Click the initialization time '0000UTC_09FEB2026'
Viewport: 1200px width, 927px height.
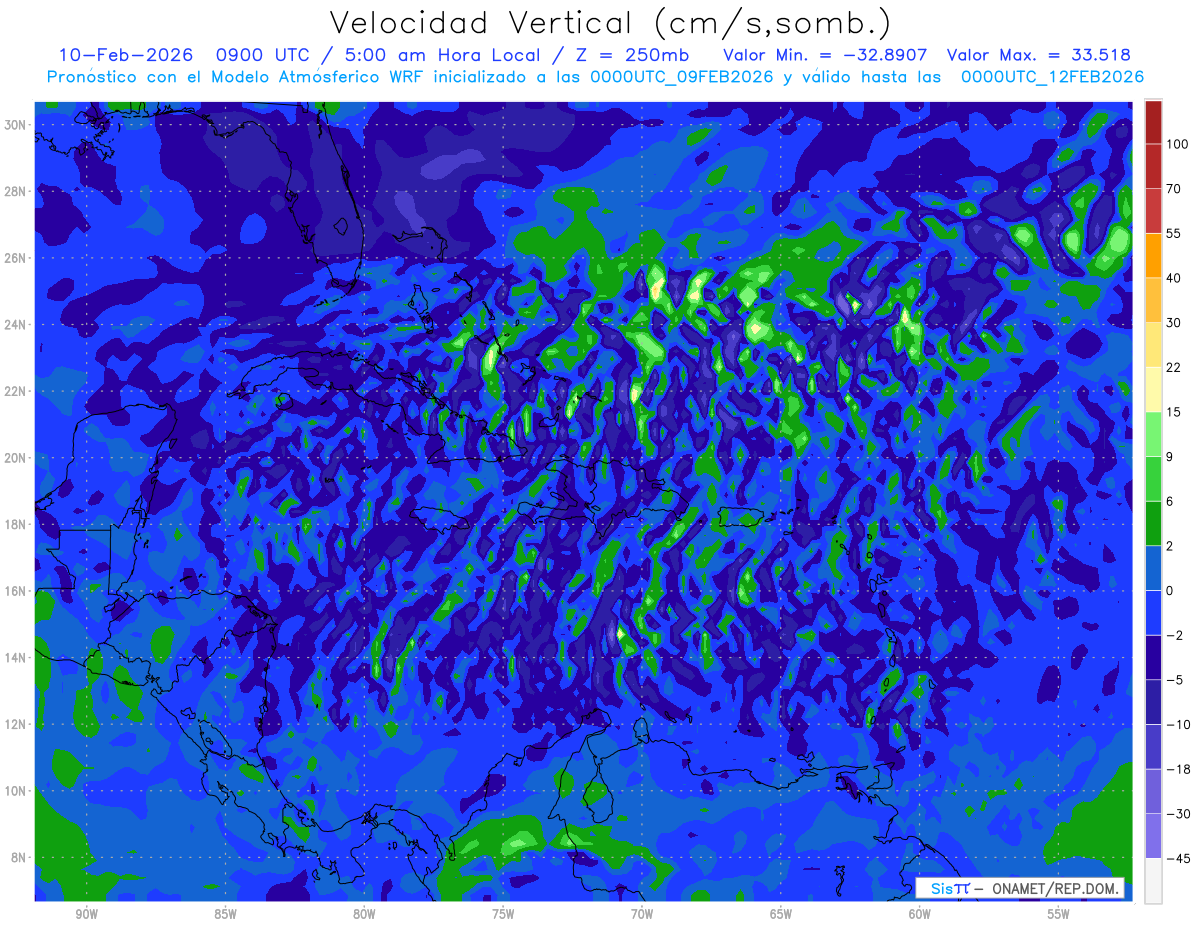(x=682, y=77)
